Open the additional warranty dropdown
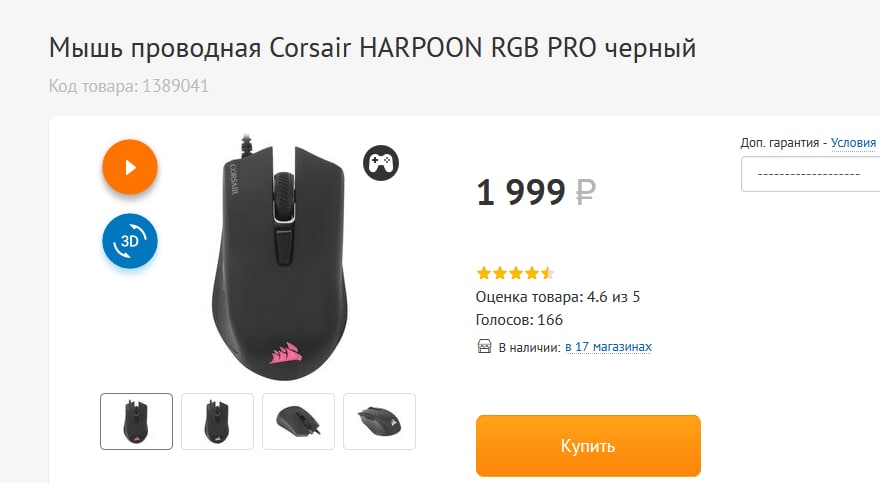The height and width of the screenshot is (483, 880). (x=810, y=174)
